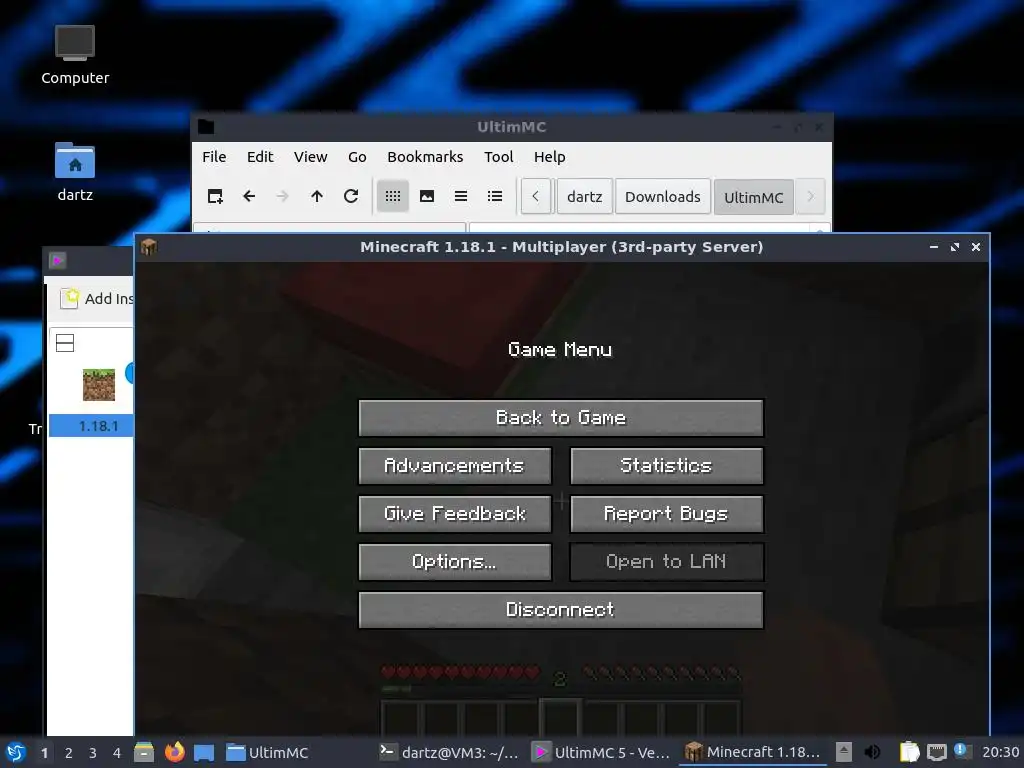Click UltimMC file manager title bar icon

pos(206,127)
